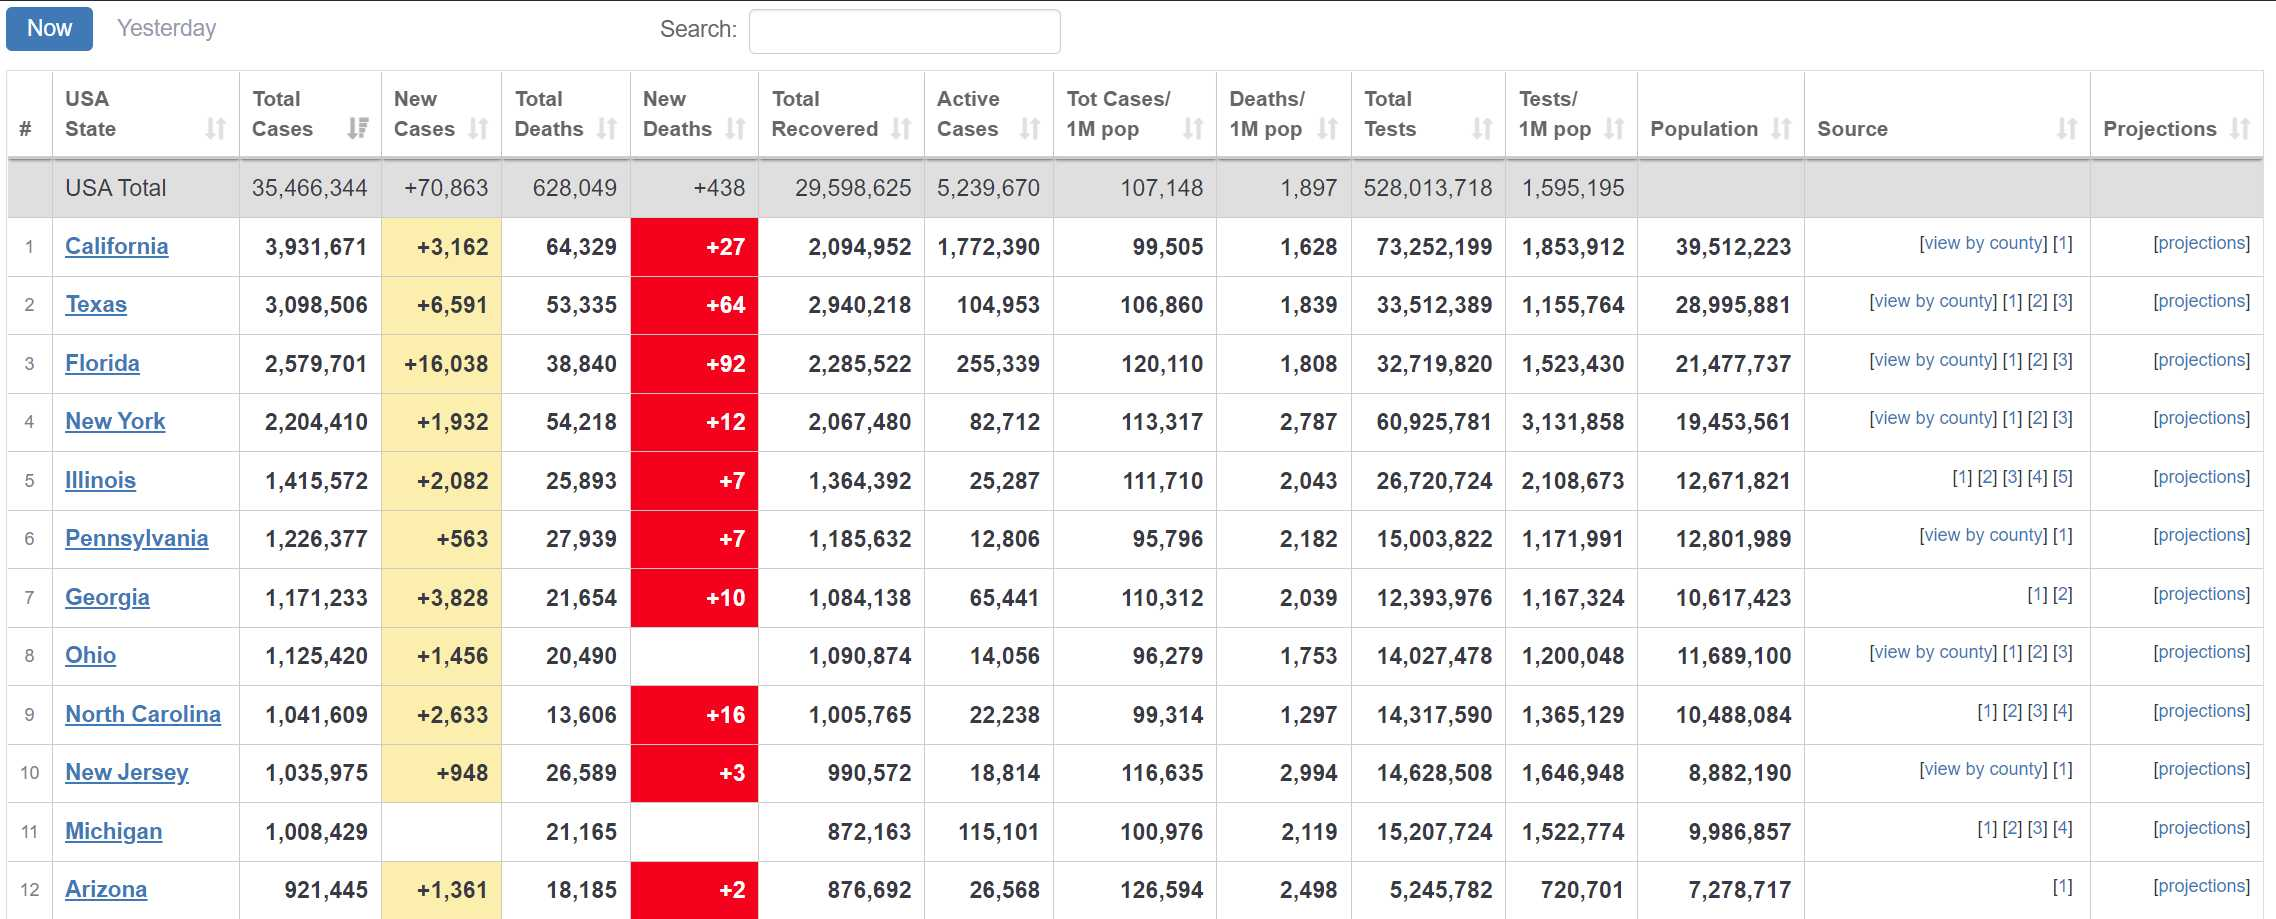View Texas data by county

[1933, 301]
